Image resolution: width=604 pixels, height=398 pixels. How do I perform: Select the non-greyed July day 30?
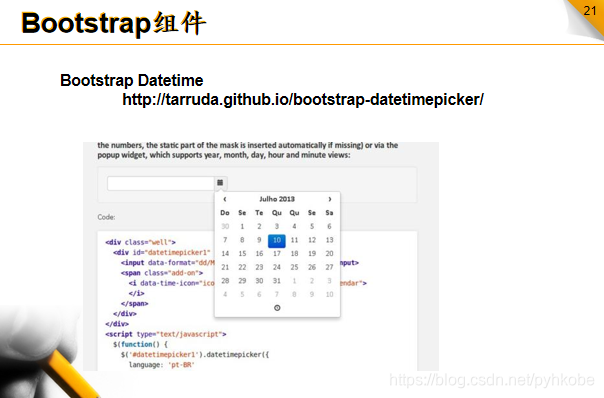[x=259, y=281]
